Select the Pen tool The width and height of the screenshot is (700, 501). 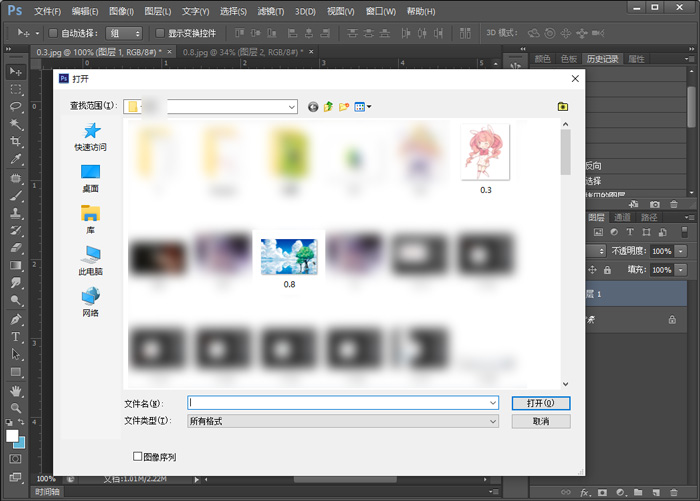pos(16,319)
